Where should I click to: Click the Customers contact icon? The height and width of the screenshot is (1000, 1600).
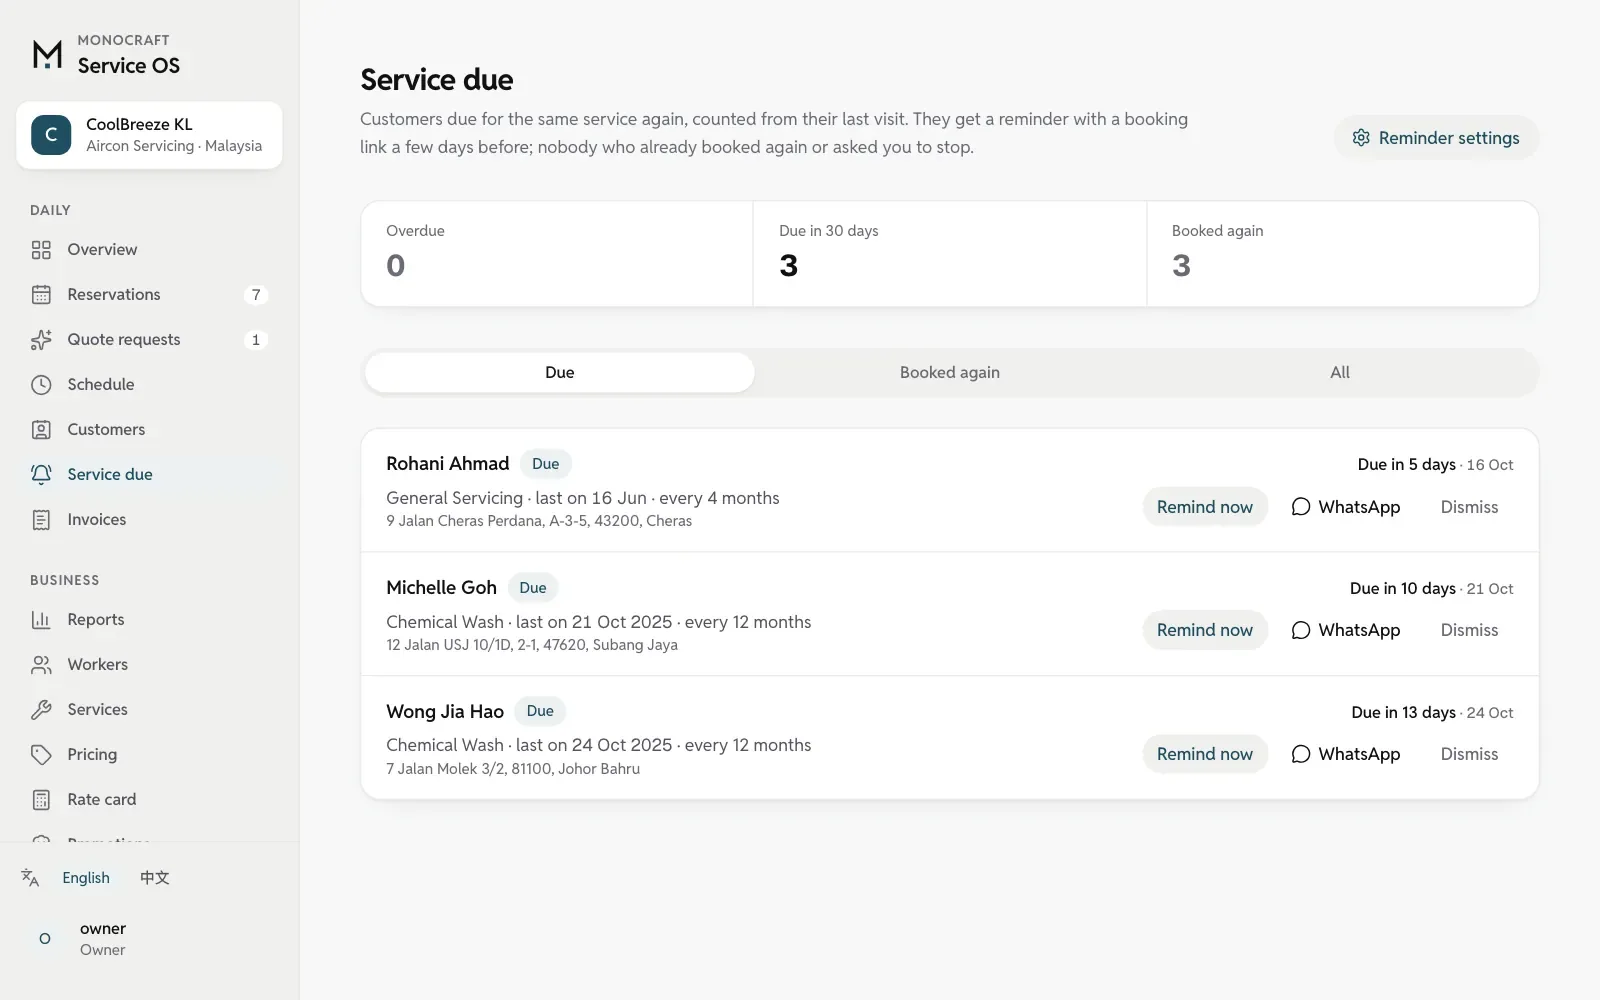(41, 430)
